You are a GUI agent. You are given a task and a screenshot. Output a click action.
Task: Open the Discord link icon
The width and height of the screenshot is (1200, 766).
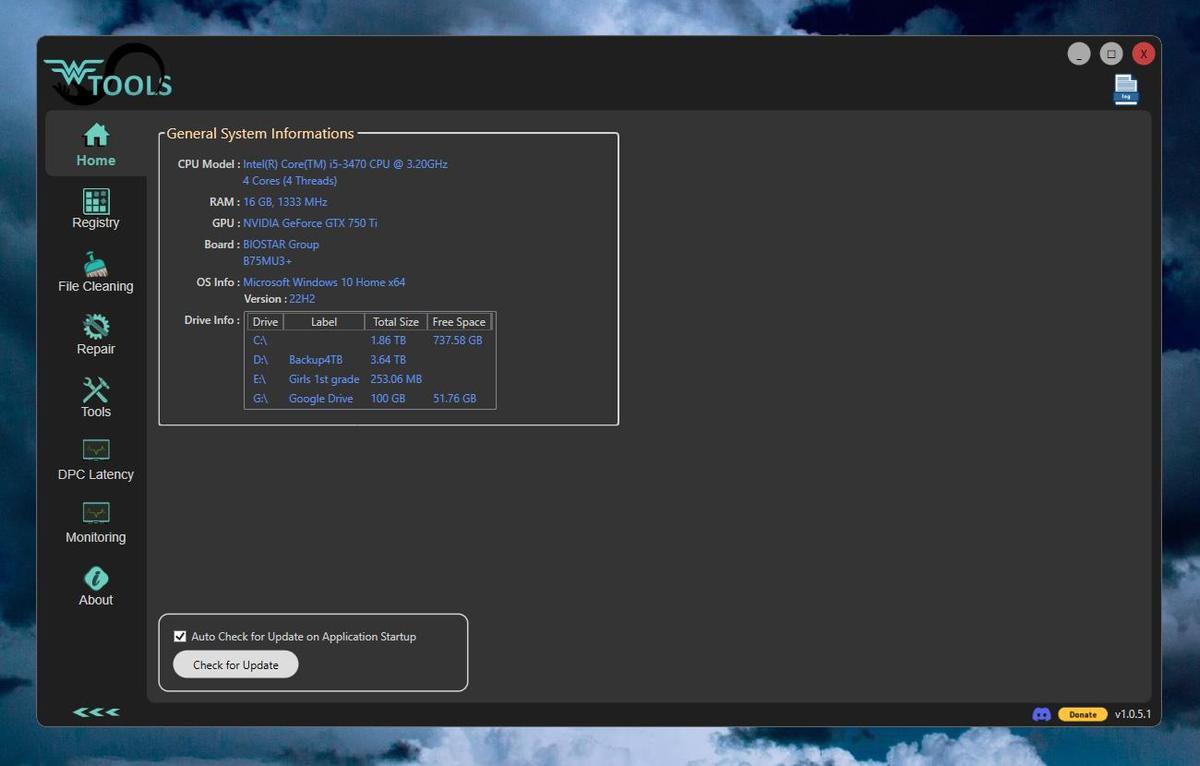point(1041,714)
